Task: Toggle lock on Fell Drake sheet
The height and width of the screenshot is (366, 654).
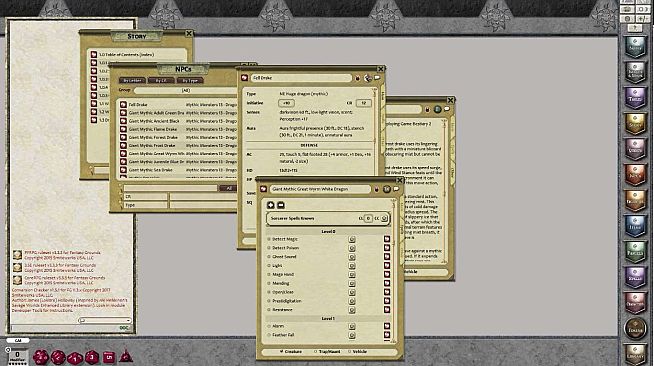Action: 357,78
